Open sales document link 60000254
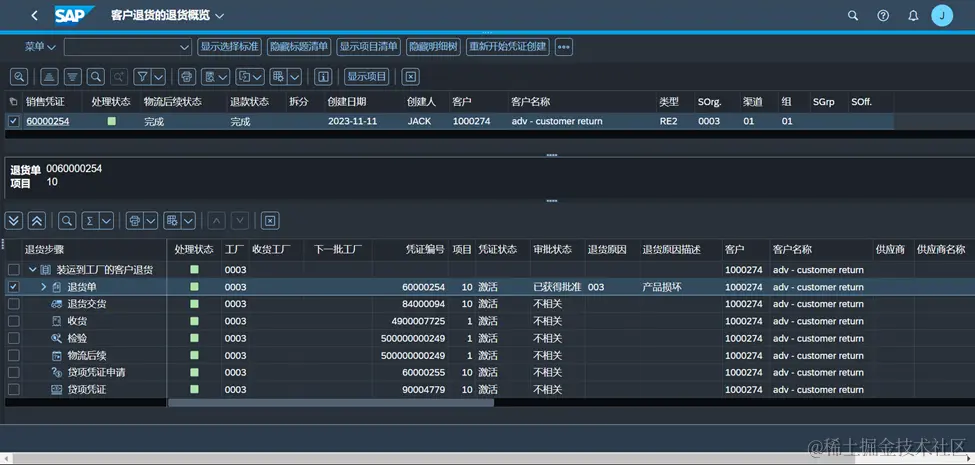 (x=48, y=121)
